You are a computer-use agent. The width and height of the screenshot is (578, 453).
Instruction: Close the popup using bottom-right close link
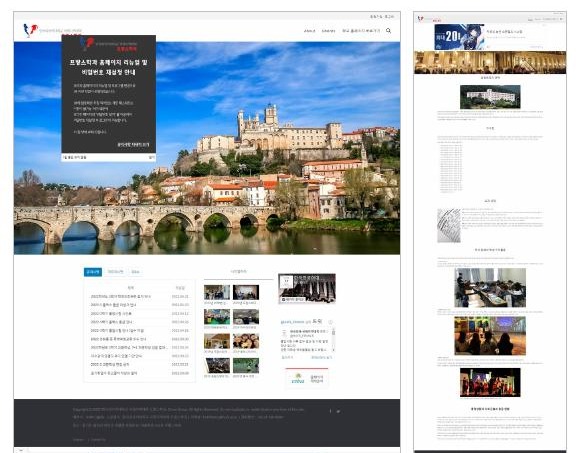tap(151, 157)
